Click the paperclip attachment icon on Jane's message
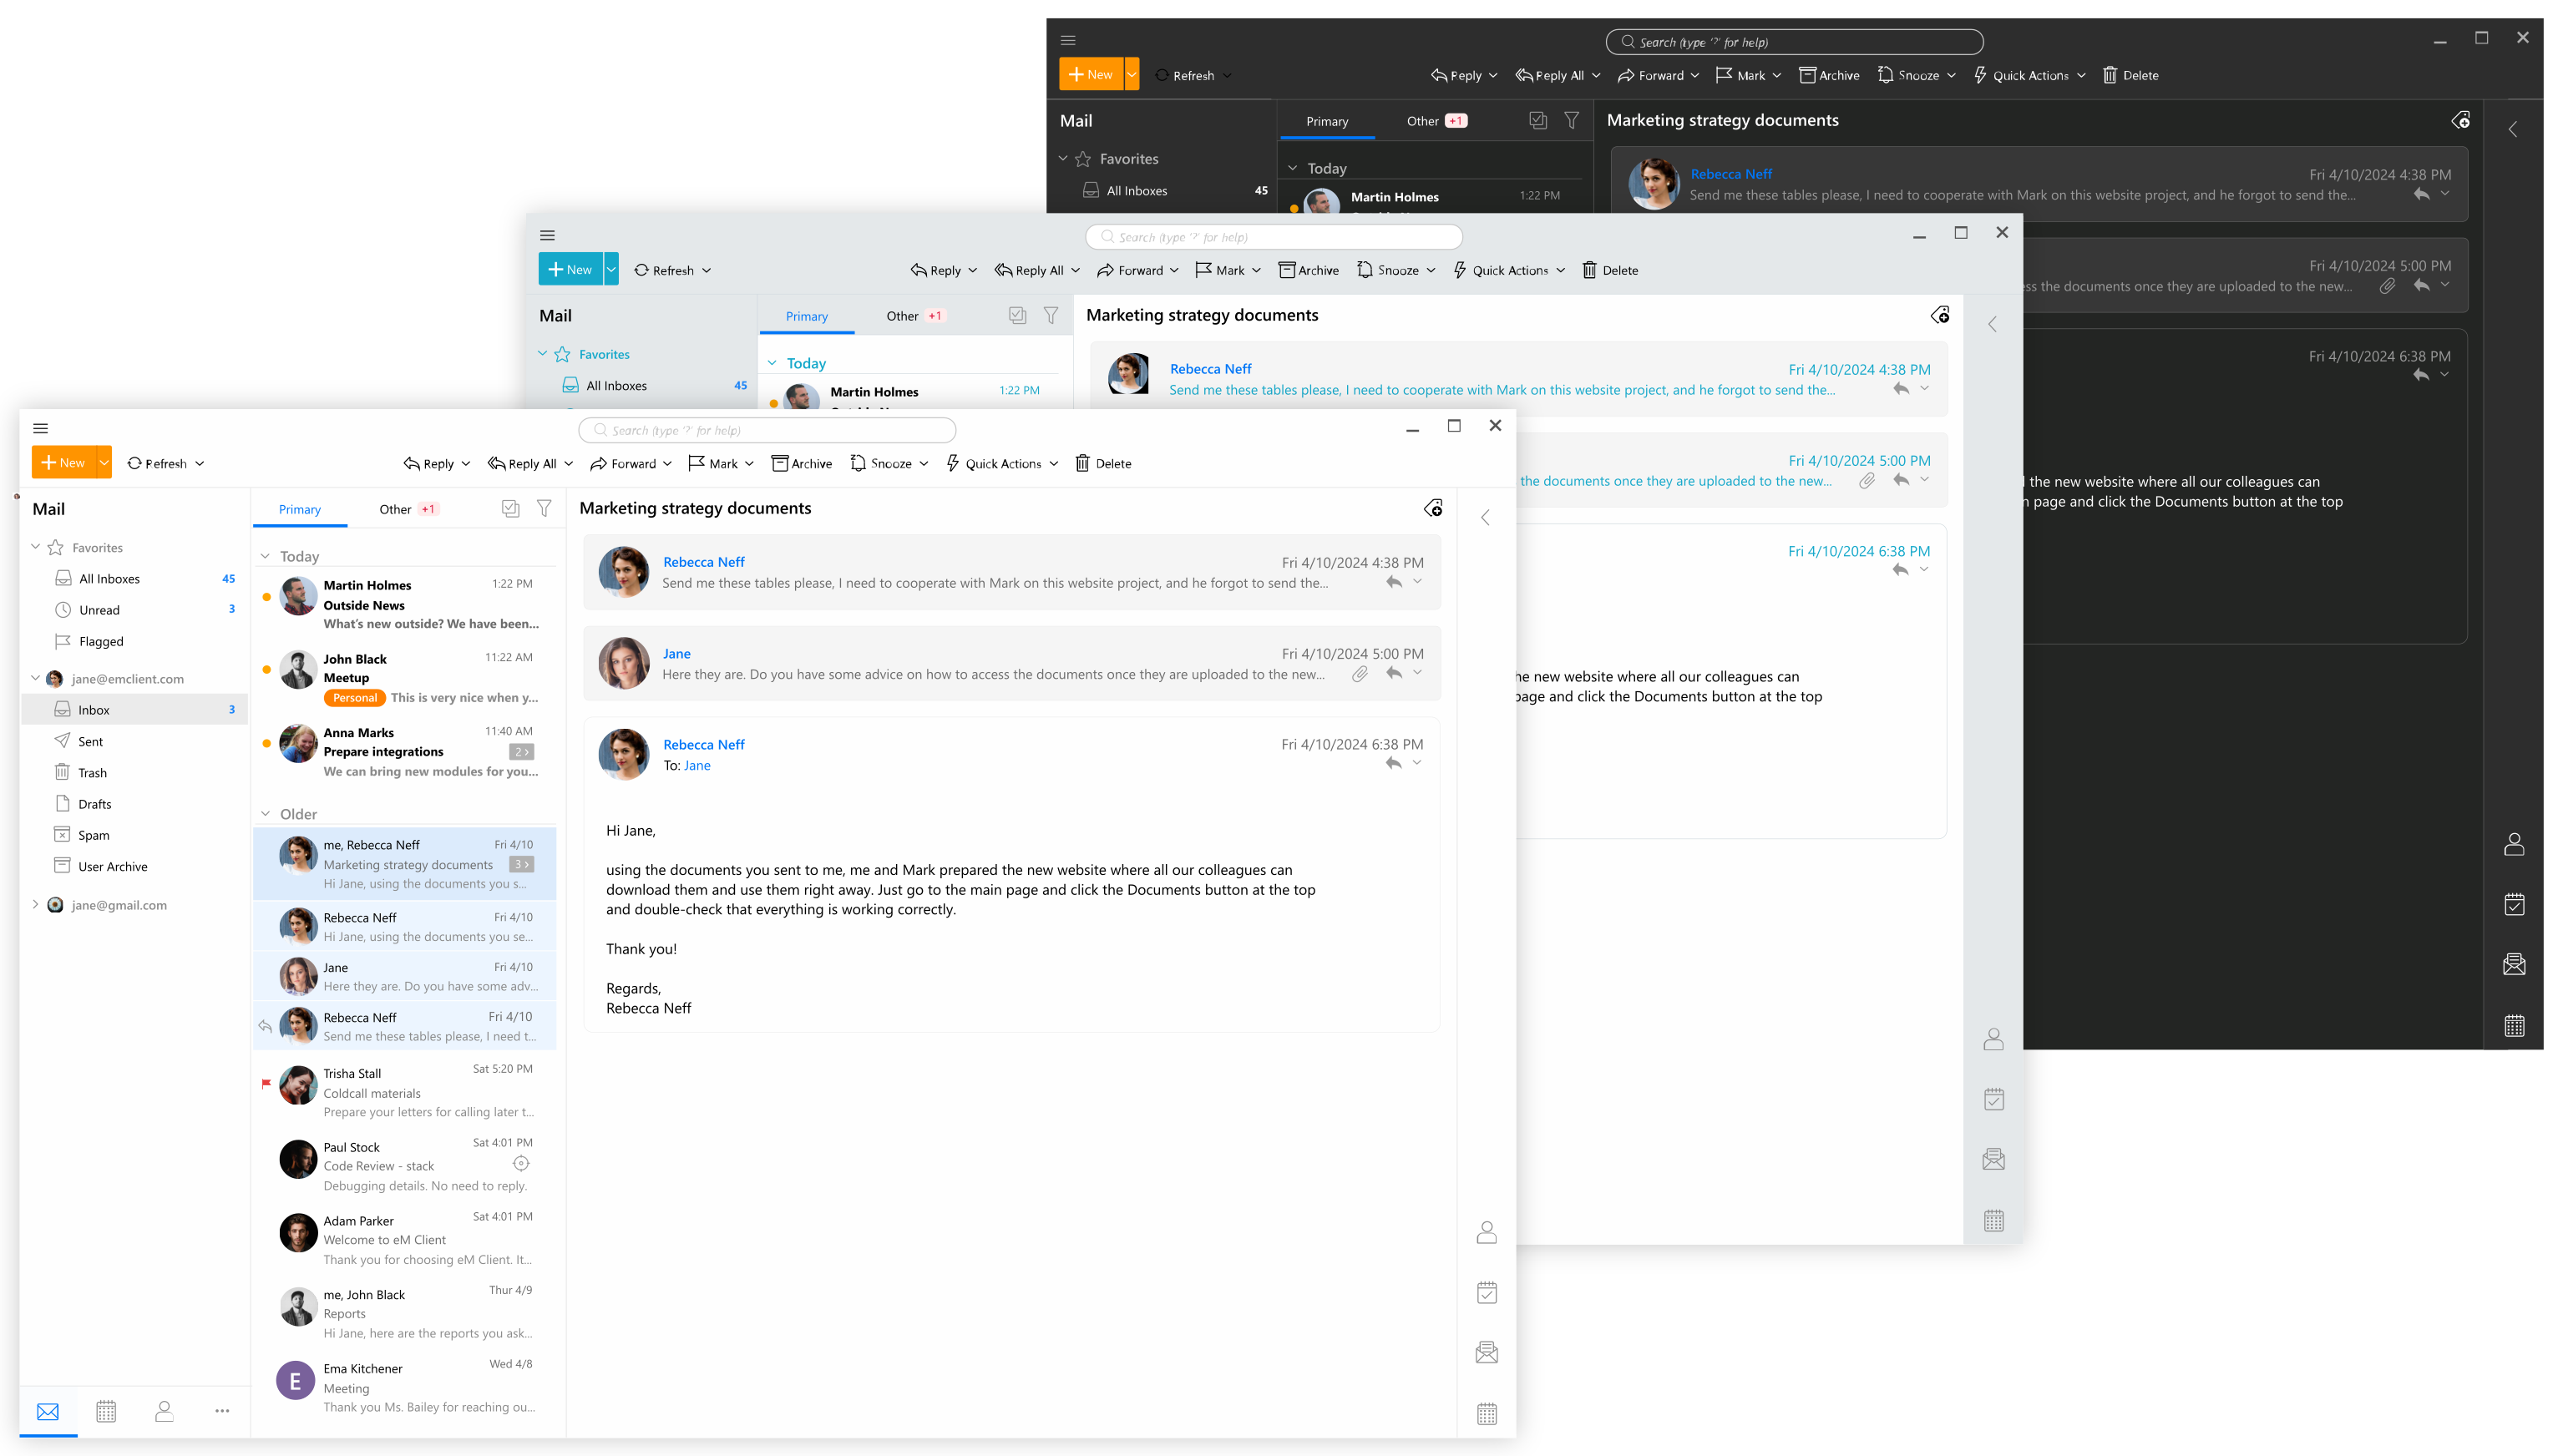 [x=1358, y=674]
